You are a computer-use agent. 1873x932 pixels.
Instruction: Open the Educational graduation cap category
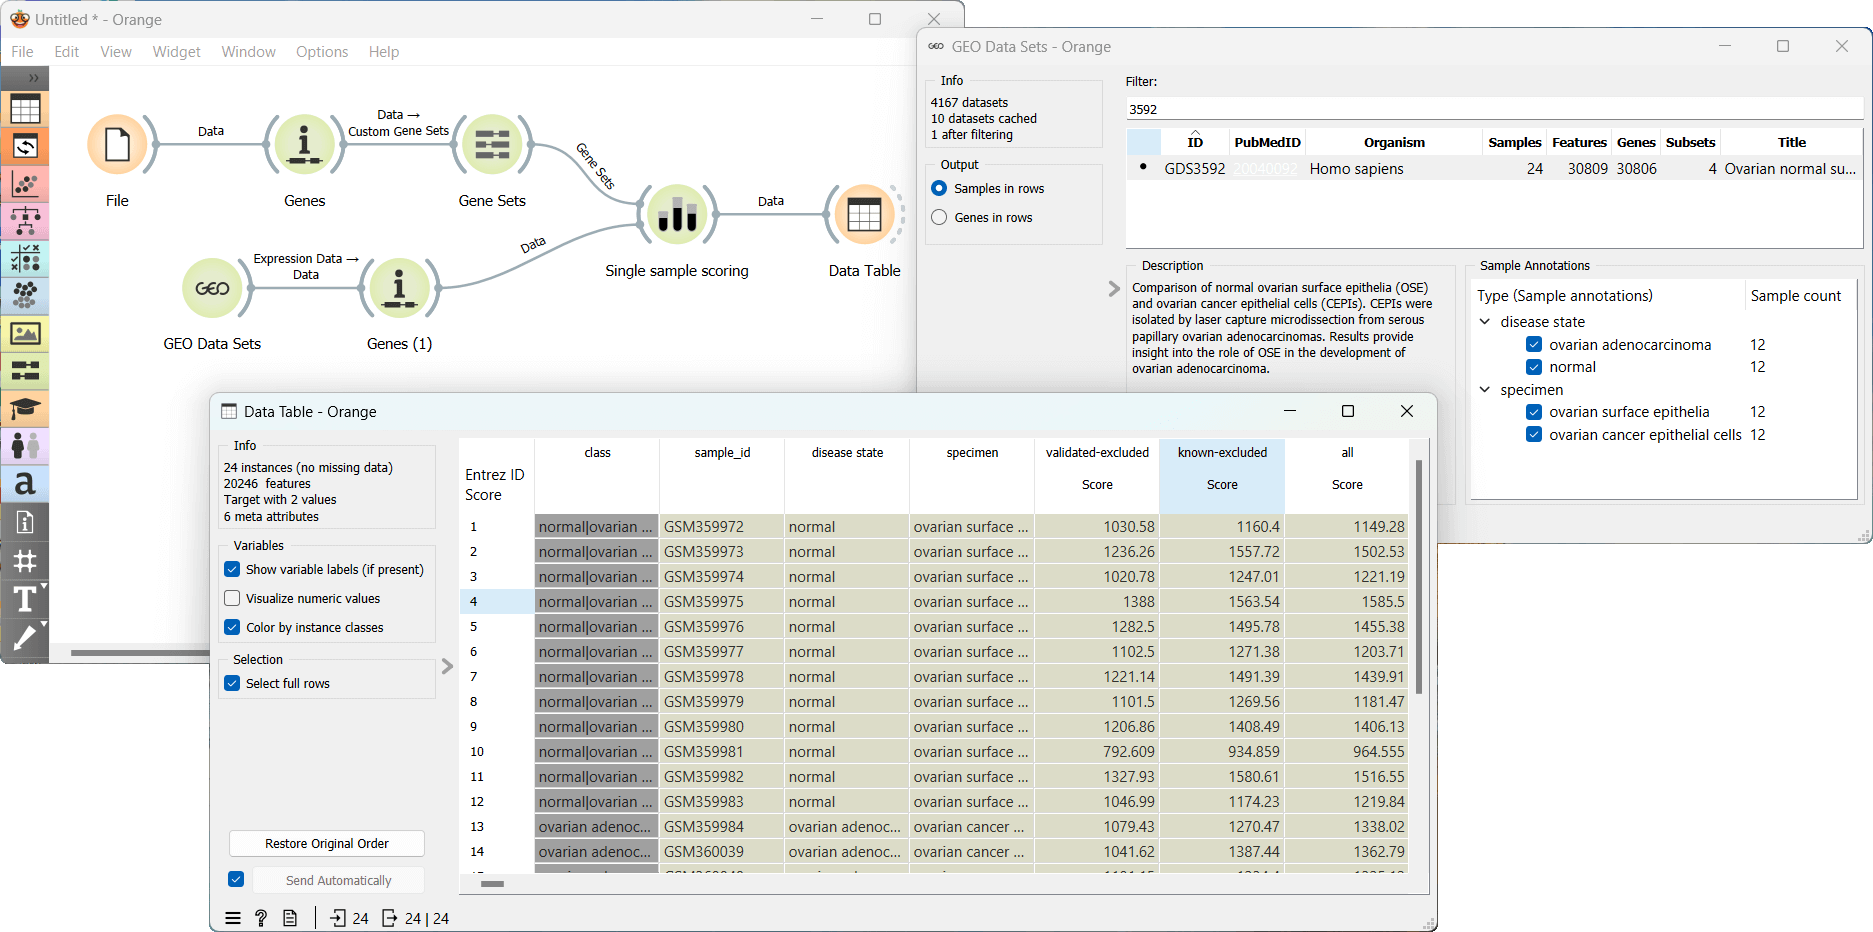tap(25, 409)
